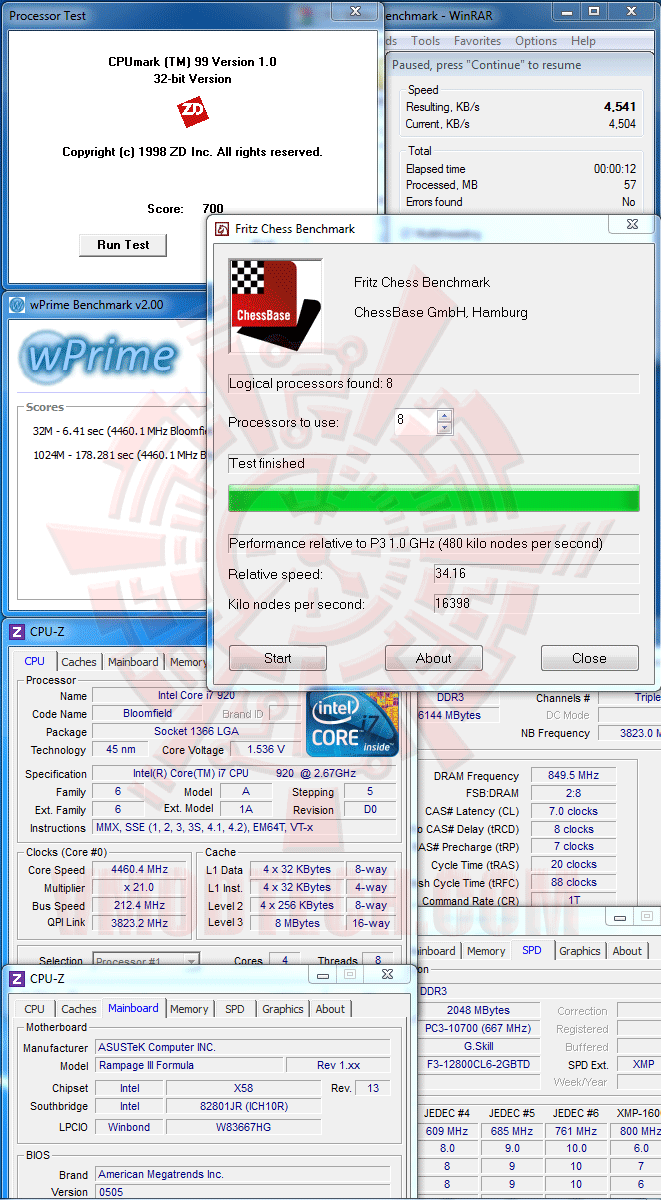Click the Model field Rampage III Formula
Viewport: 661px width, 1200px height.
pos(188,1065)
